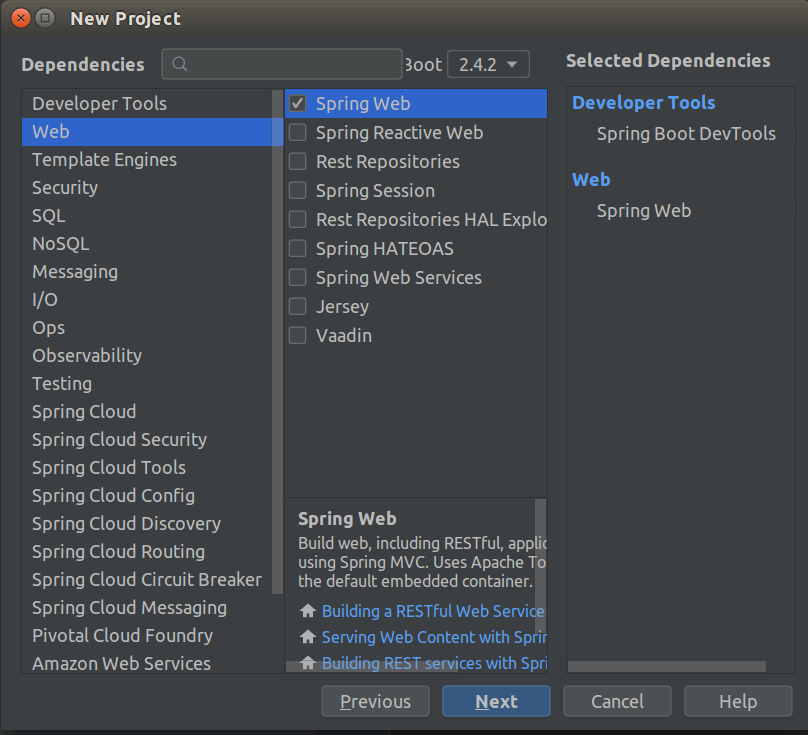This screenshot has width=808, height=735.
Task: Click home icon beside Building a RESTful Web Service
Action: click(x=308, y=611)
